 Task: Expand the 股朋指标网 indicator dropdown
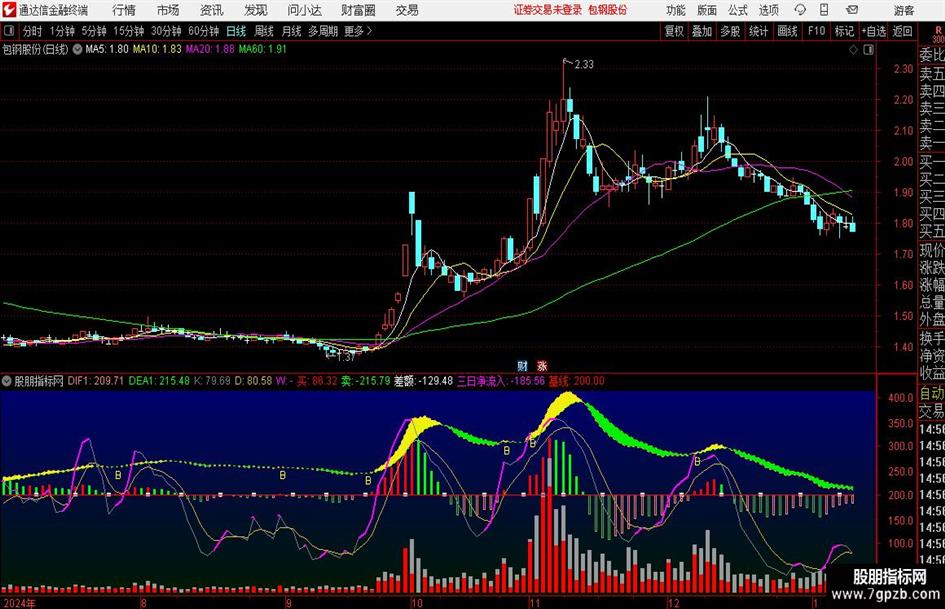7,380
